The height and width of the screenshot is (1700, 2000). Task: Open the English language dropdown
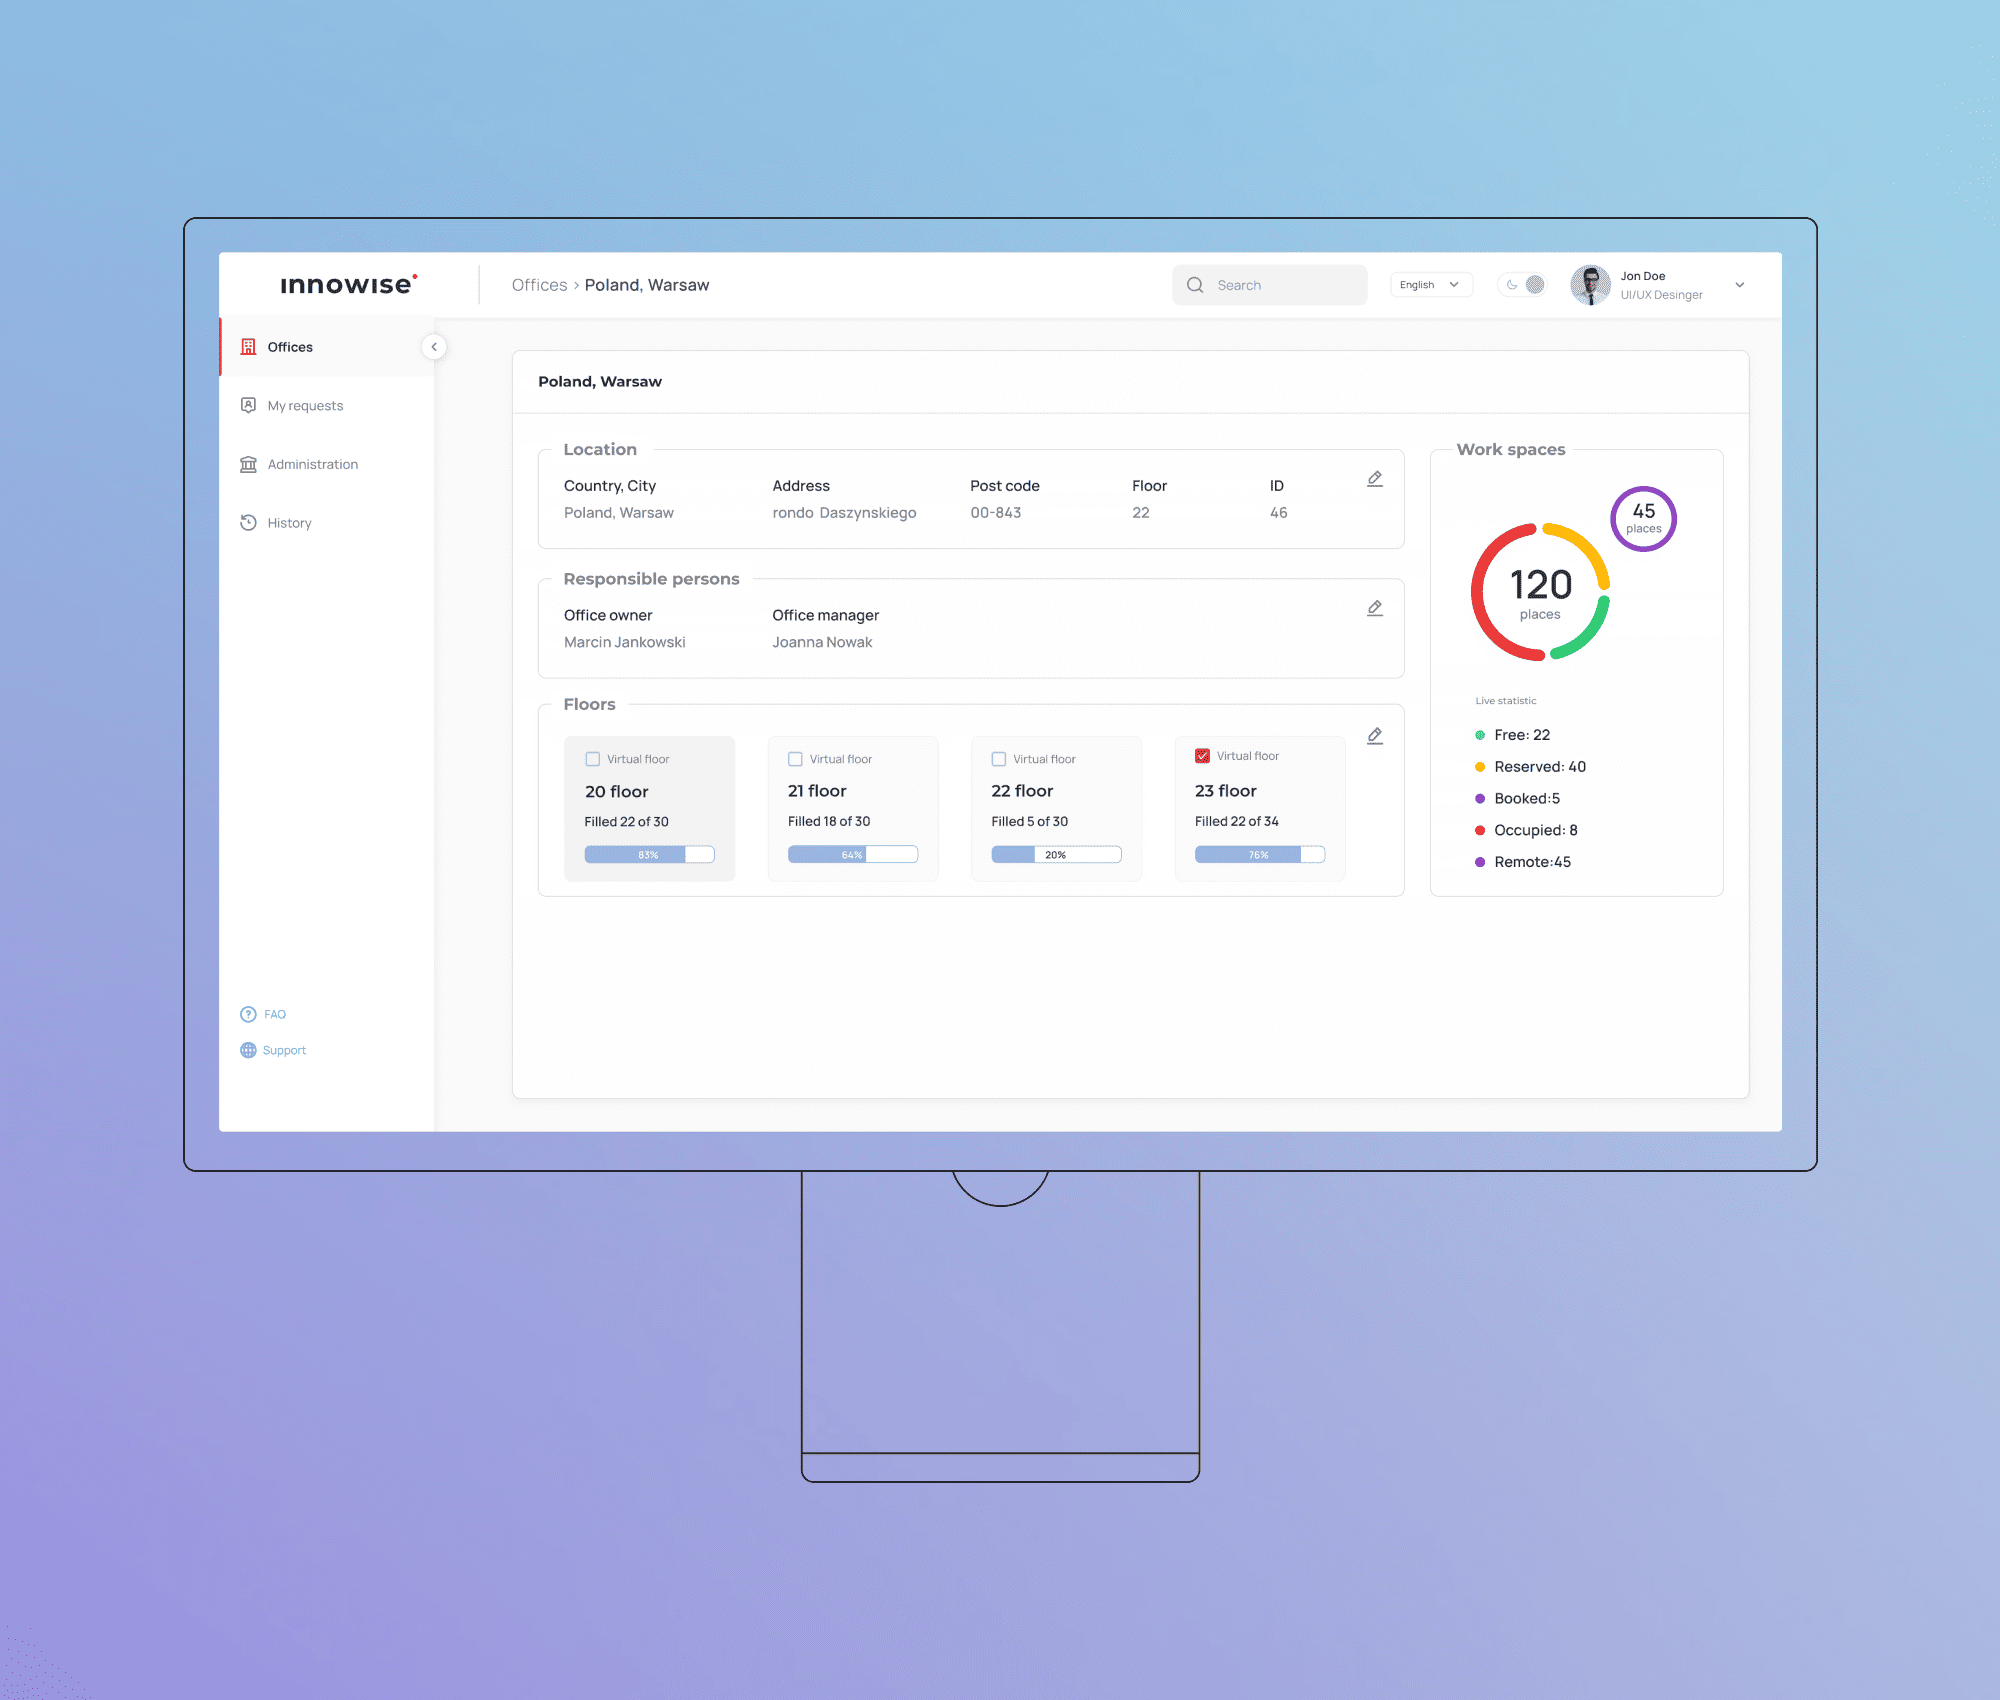tap(1430, 285)
